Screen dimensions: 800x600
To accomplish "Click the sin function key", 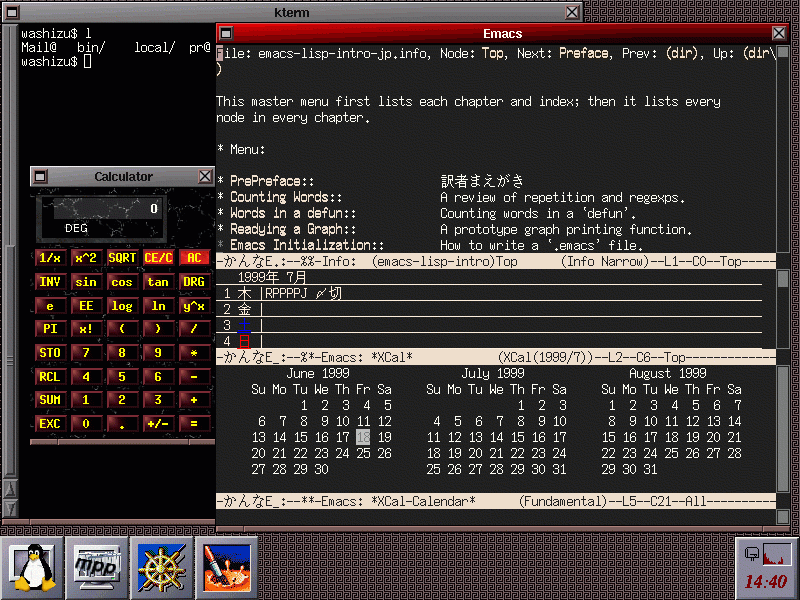I will coord(86,282).
